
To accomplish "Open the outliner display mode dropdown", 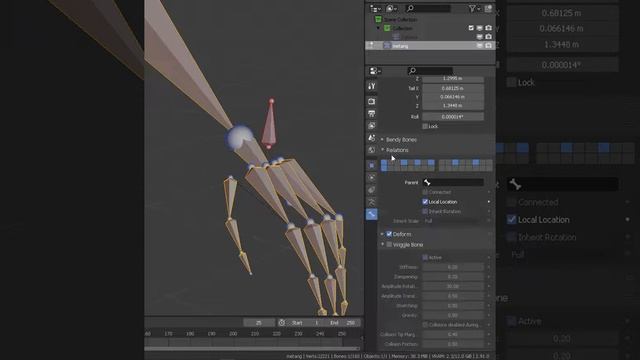I will [x=391, y=8].
